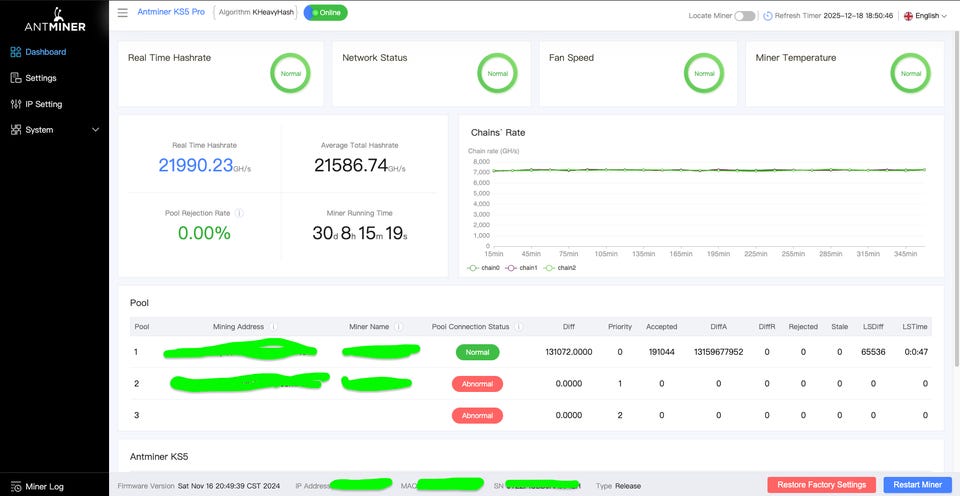The width and height of the screenshot is (960, 496).
Task: Toggle chain1 legend visibility
Action: (x=521, y=268)
